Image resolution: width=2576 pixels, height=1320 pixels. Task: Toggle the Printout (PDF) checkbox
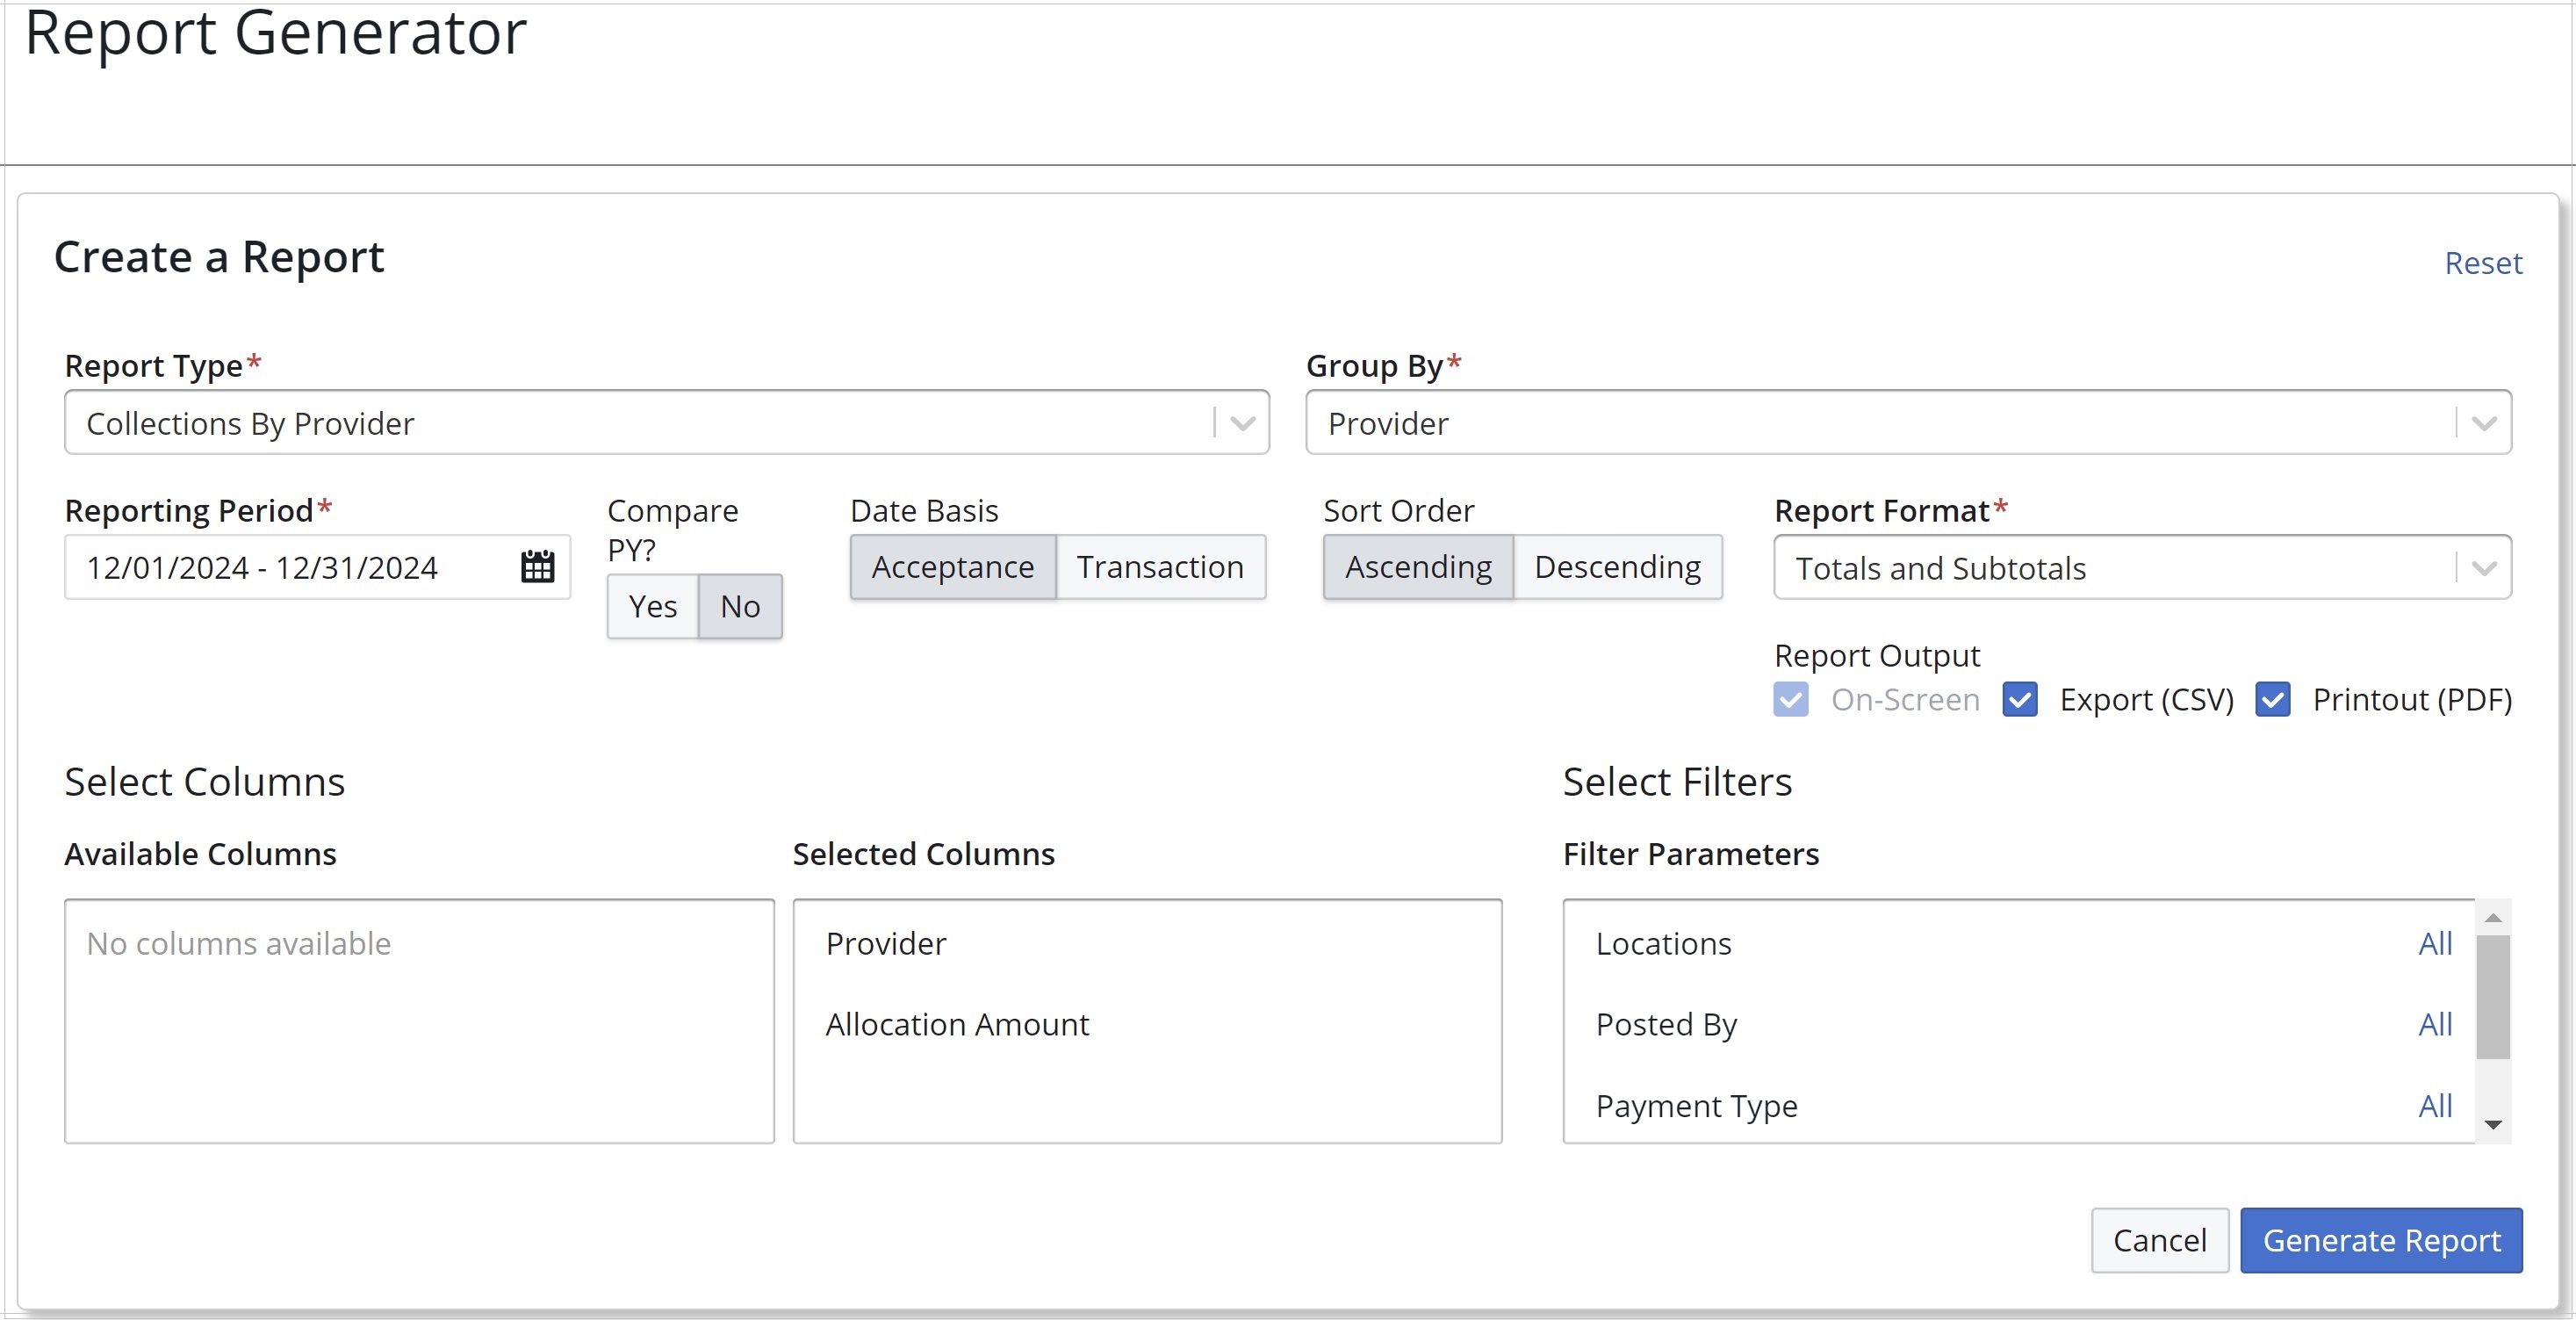click(2273, 700)
